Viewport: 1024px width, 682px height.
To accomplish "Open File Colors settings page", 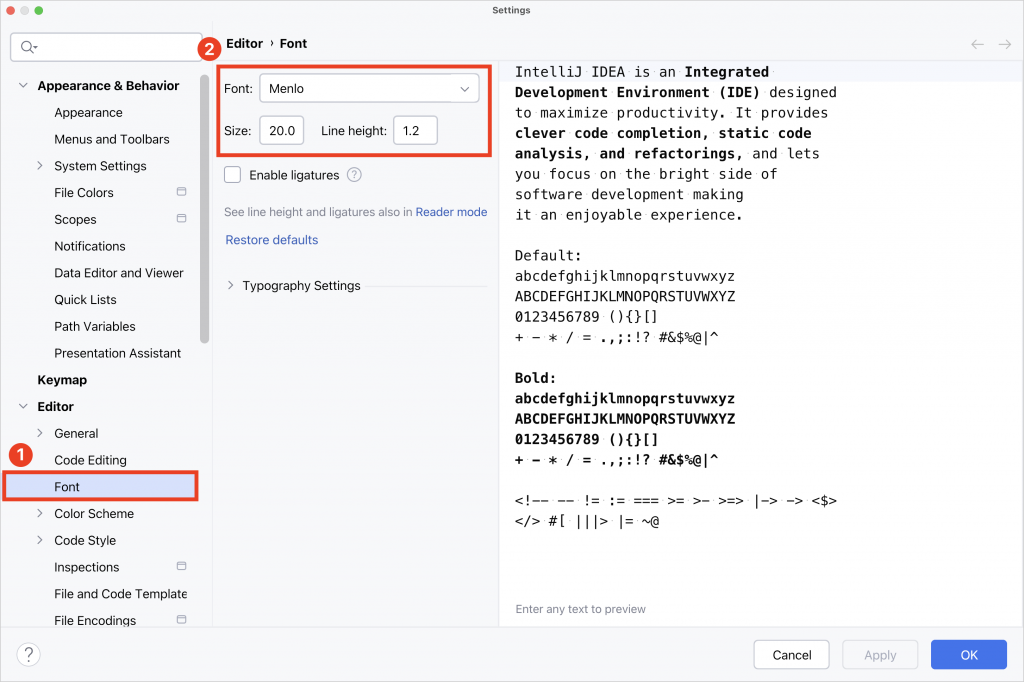I will click(84, 193).
